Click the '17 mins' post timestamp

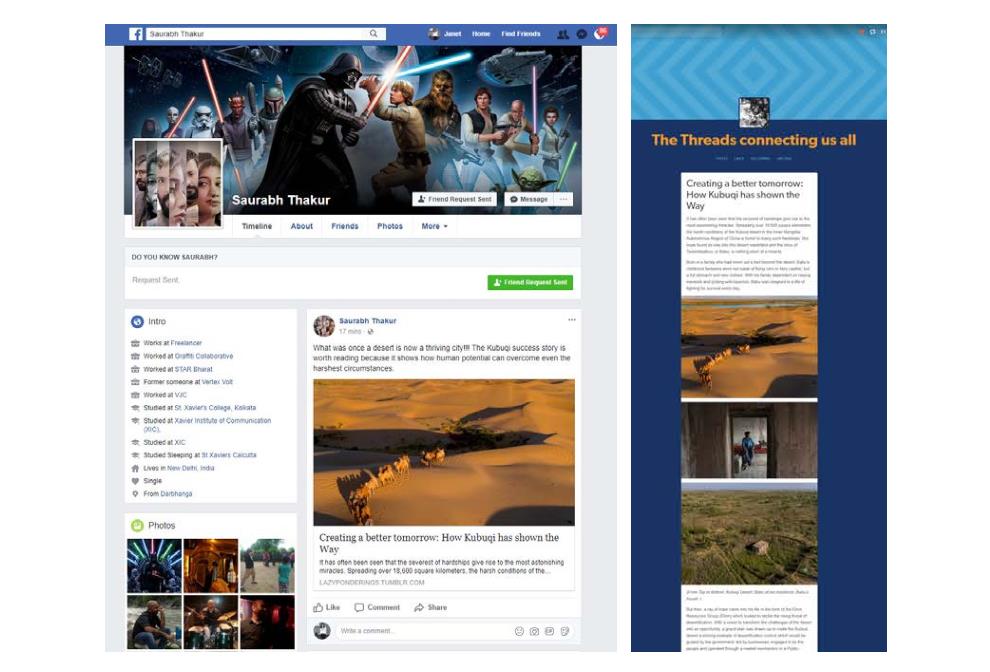coord(350,332)
